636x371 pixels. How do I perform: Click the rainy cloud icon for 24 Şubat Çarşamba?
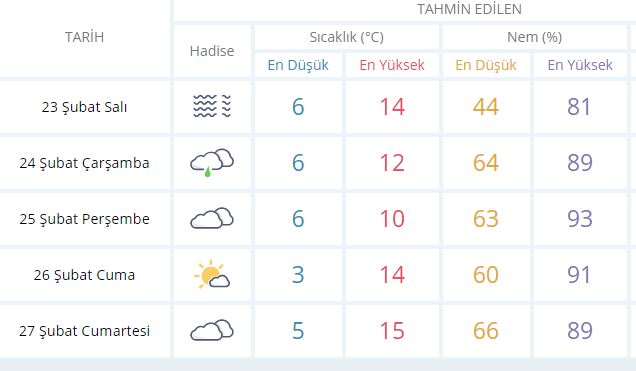[212, 163]
